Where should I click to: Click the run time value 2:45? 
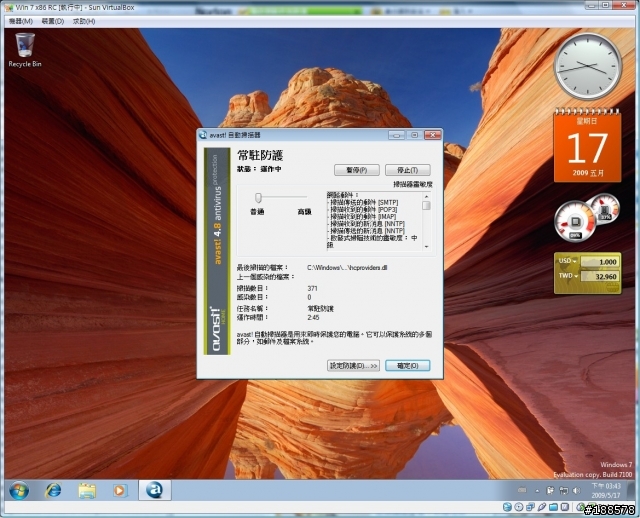[x=313, y=317]
